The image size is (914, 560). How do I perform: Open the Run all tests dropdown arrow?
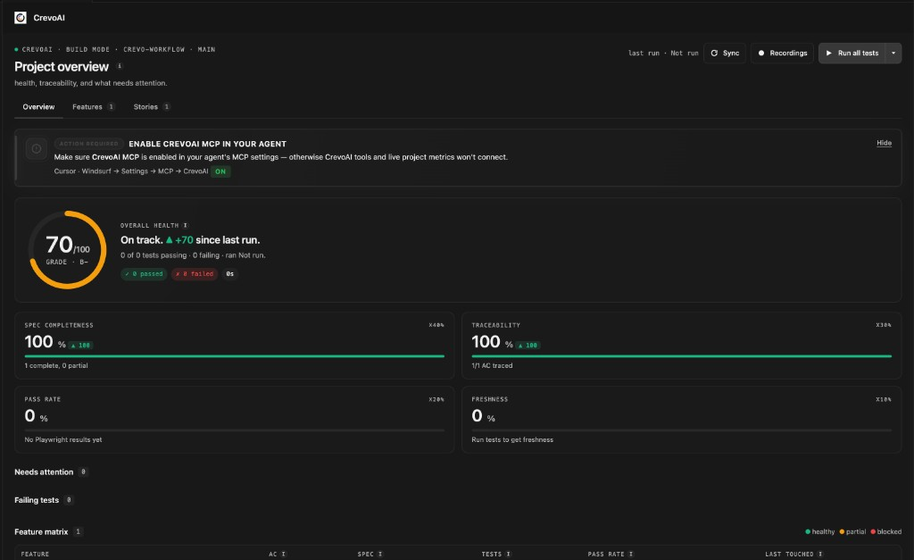[x=894, y=53]
